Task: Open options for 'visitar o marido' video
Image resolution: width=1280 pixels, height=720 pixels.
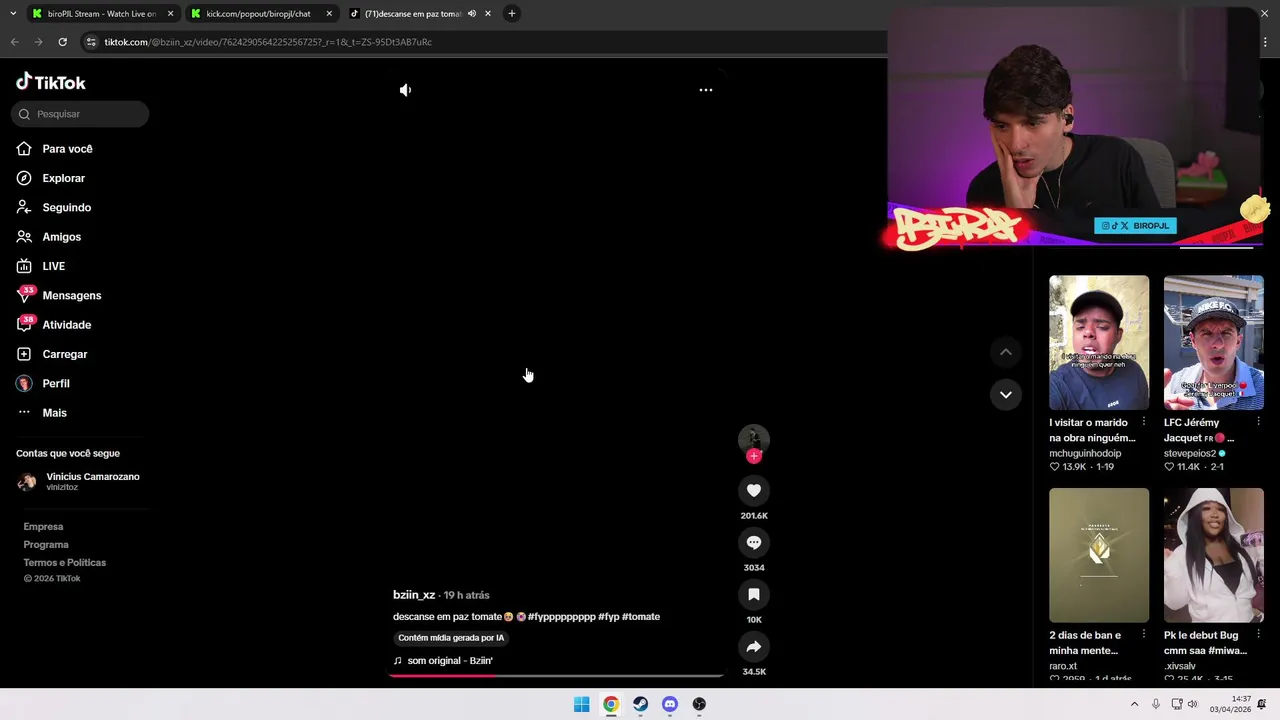Action: tap(1144, 422)
